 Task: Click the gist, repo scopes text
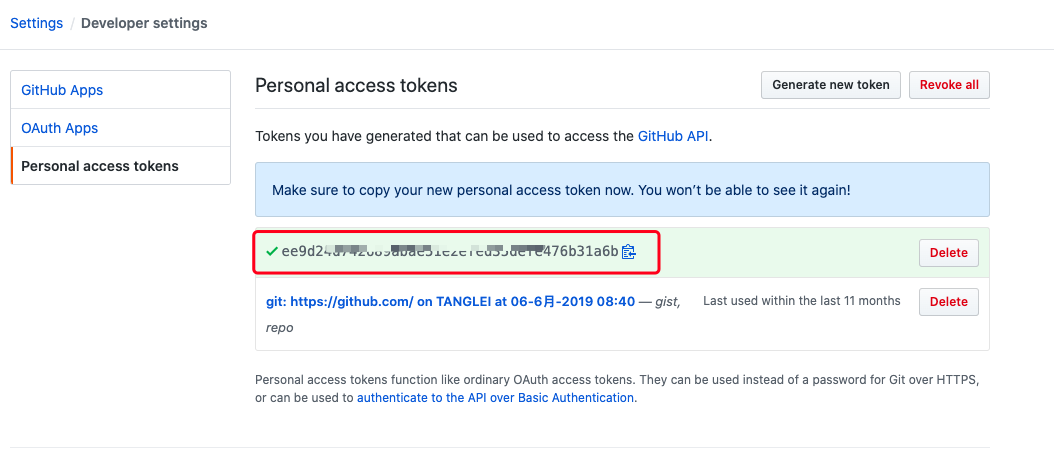pos(279,327)
